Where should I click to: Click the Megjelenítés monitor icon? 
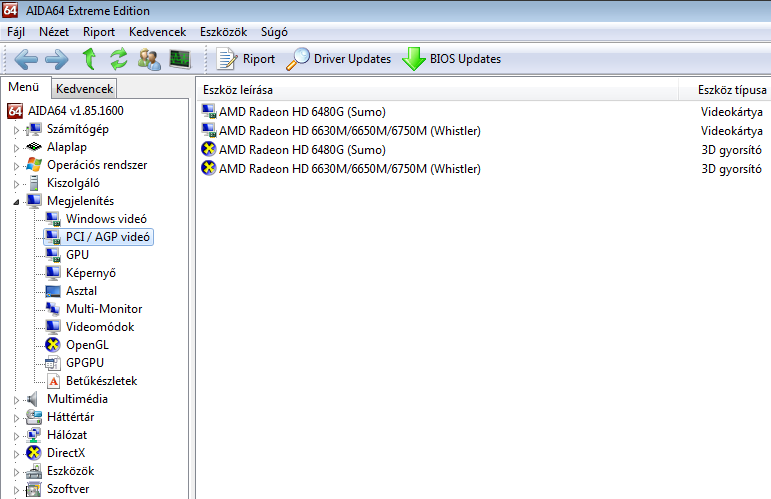(34, 201)
